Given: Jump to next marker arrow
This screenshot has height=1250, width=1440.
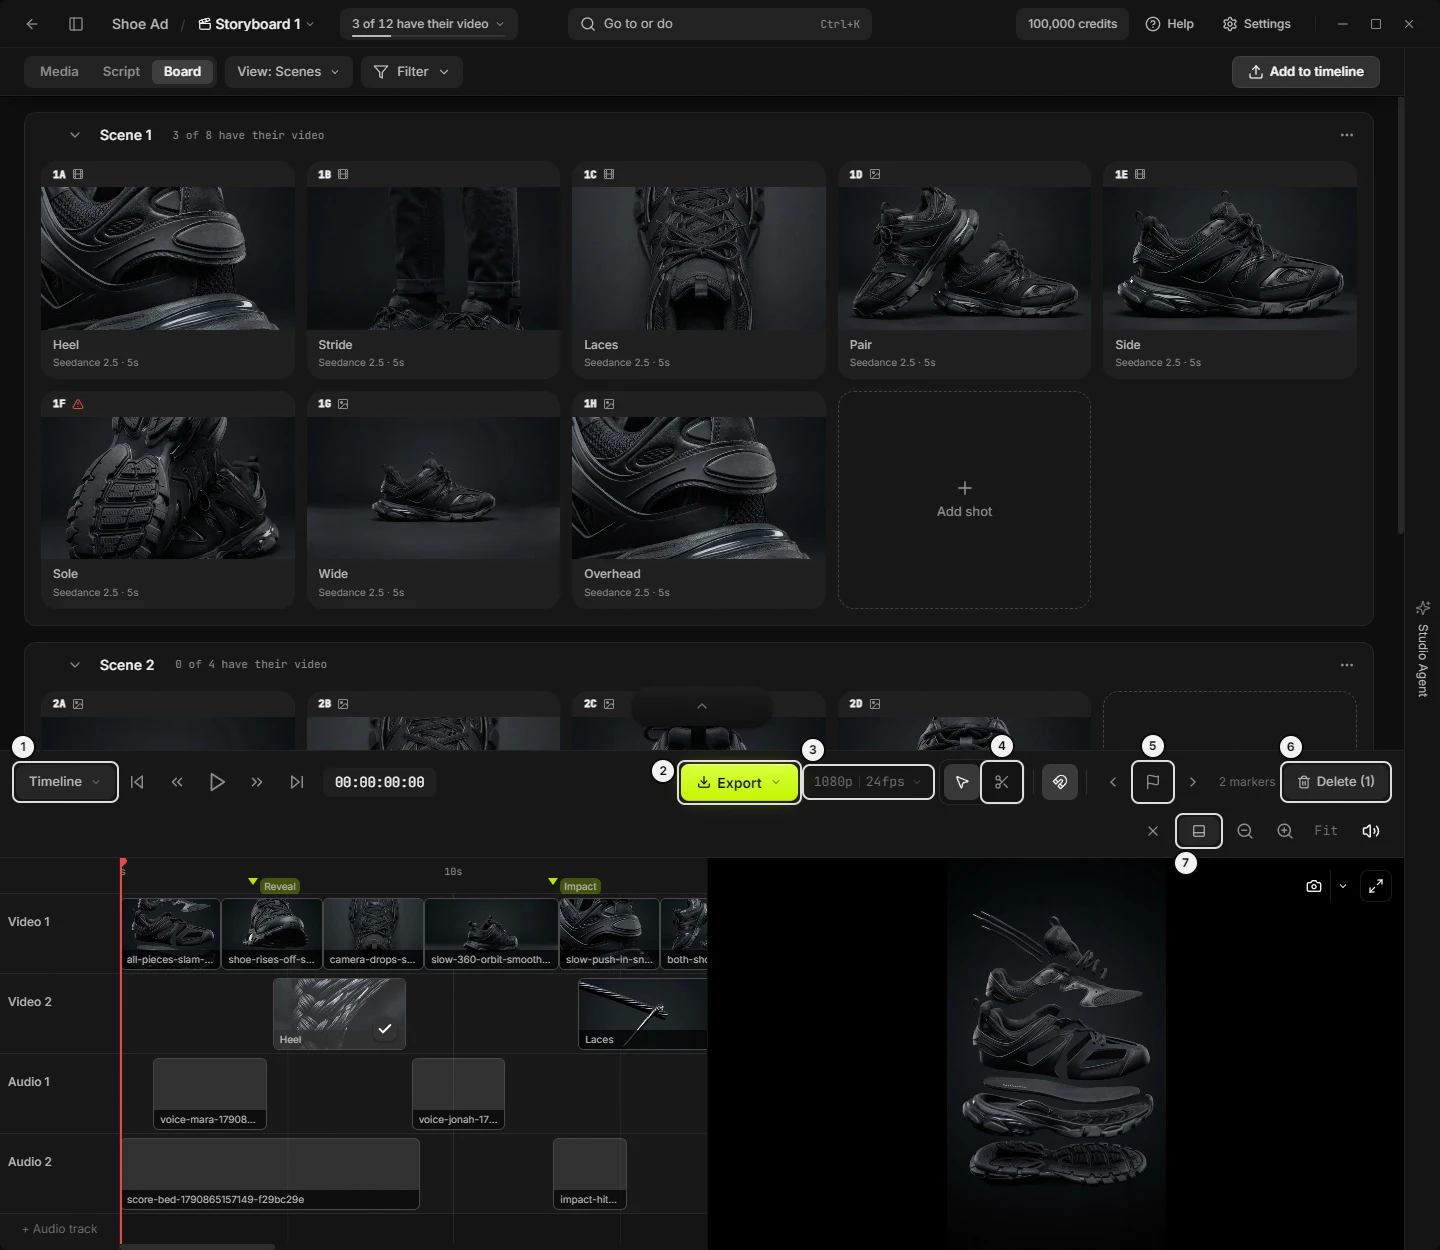Looking at the screenshot, I should click(x=1193, y=782).
